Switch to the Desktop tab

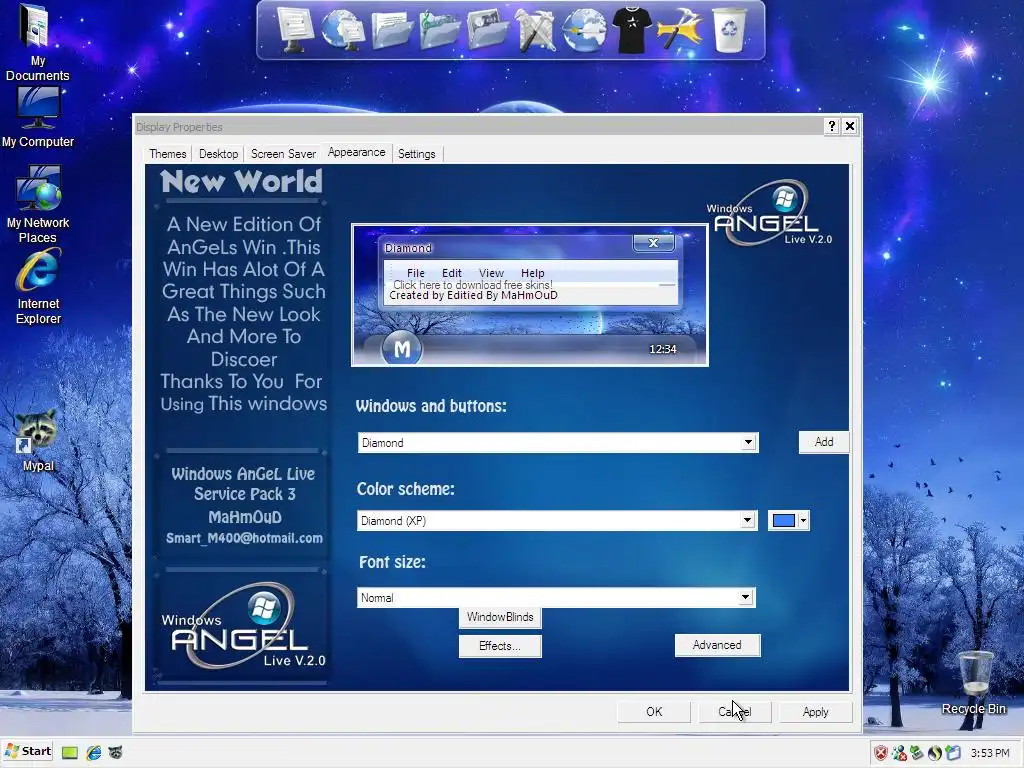(x=218, y=153)
